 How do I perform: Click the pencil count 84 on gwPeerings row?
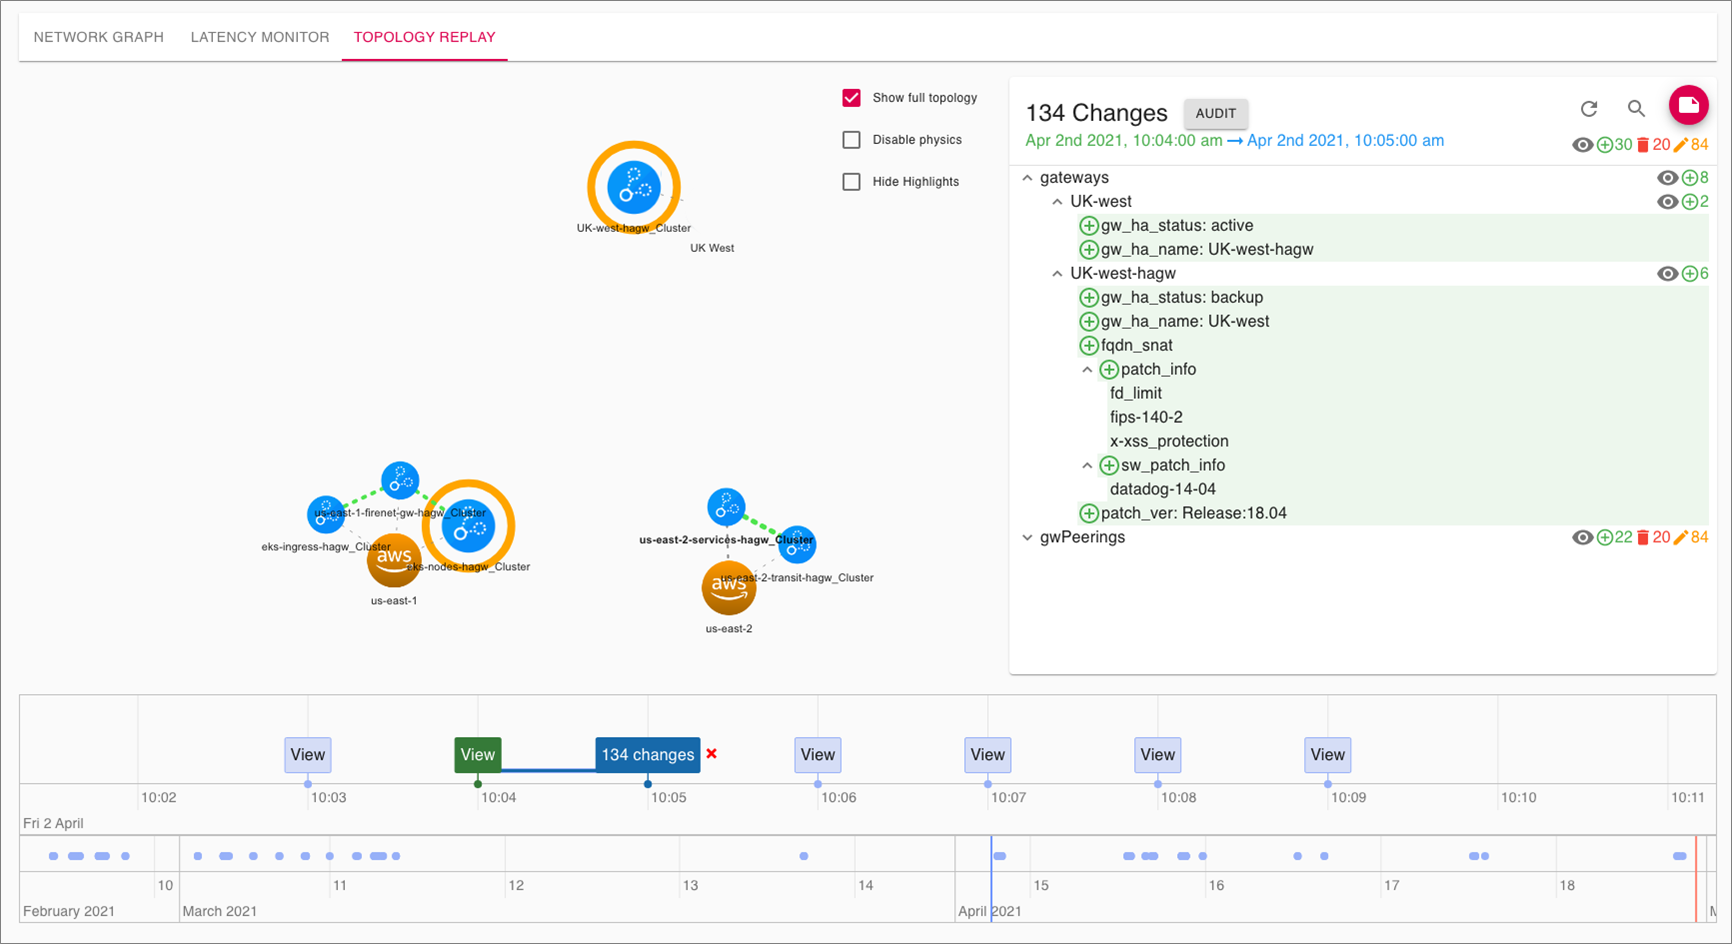coord(1691,538)
